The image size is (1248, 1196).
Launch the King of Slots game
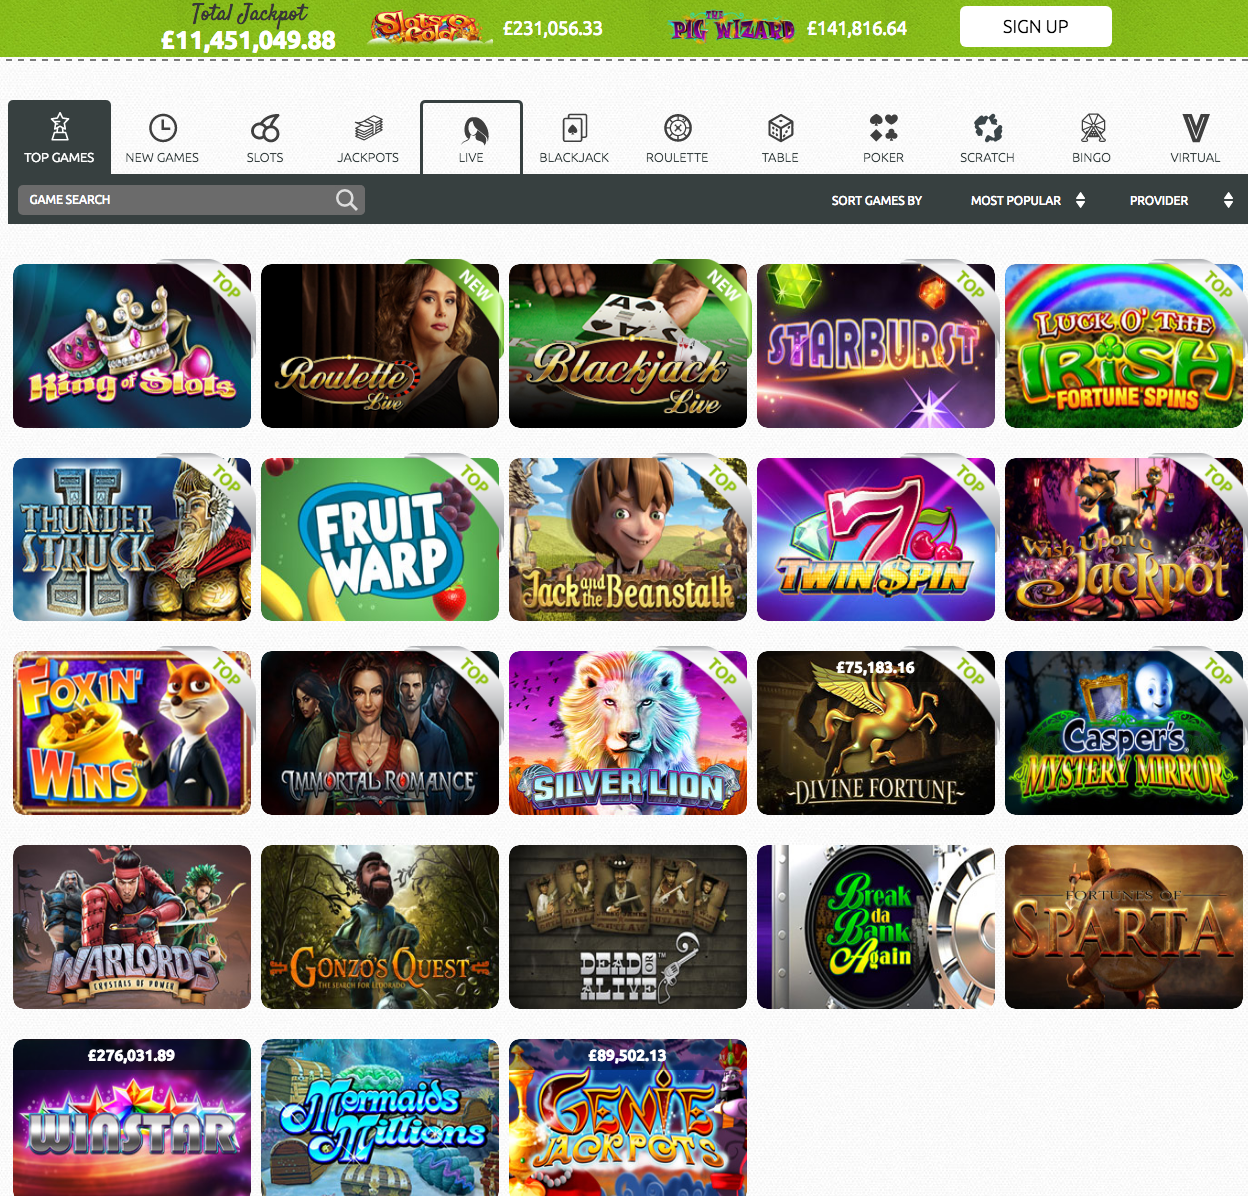[132, 346]
